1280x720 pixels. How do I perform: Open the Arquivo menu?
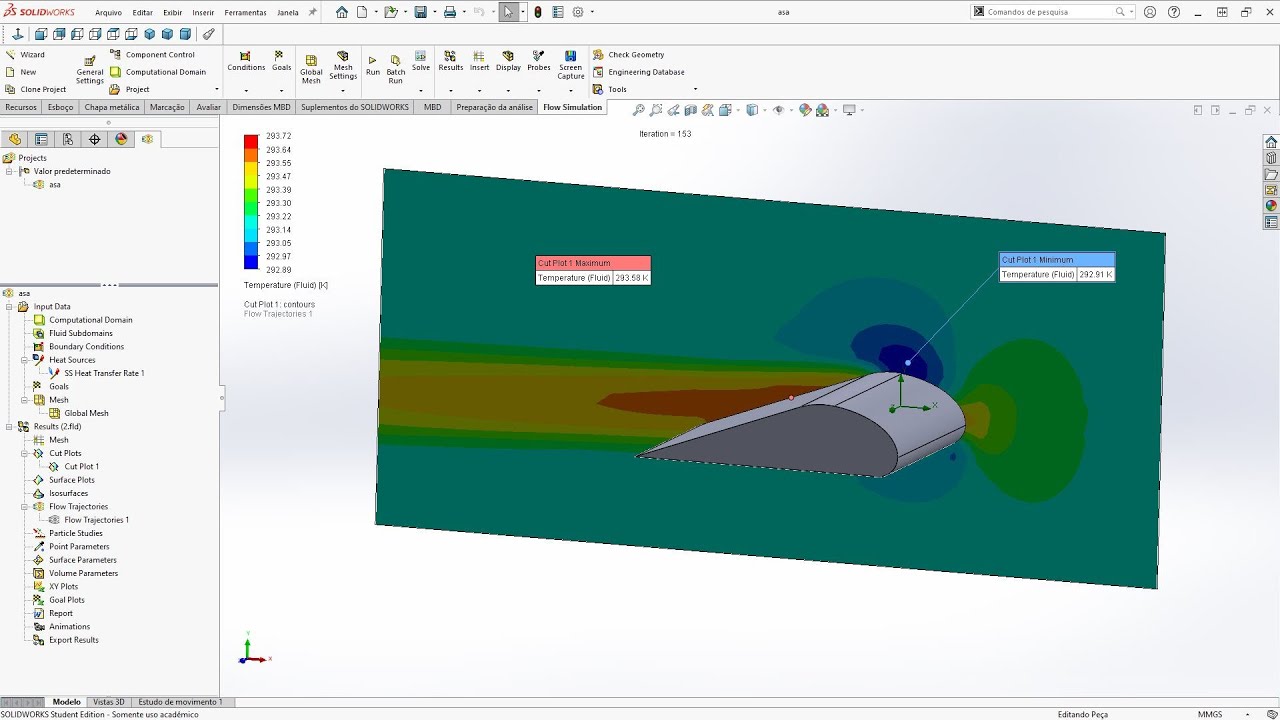[x=108, y=13]
